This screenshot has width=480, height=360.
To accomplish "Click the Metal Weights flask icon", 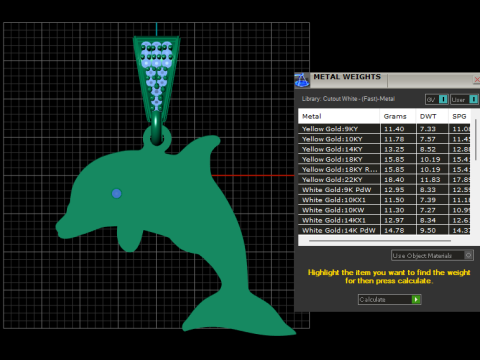I will 302,80.
